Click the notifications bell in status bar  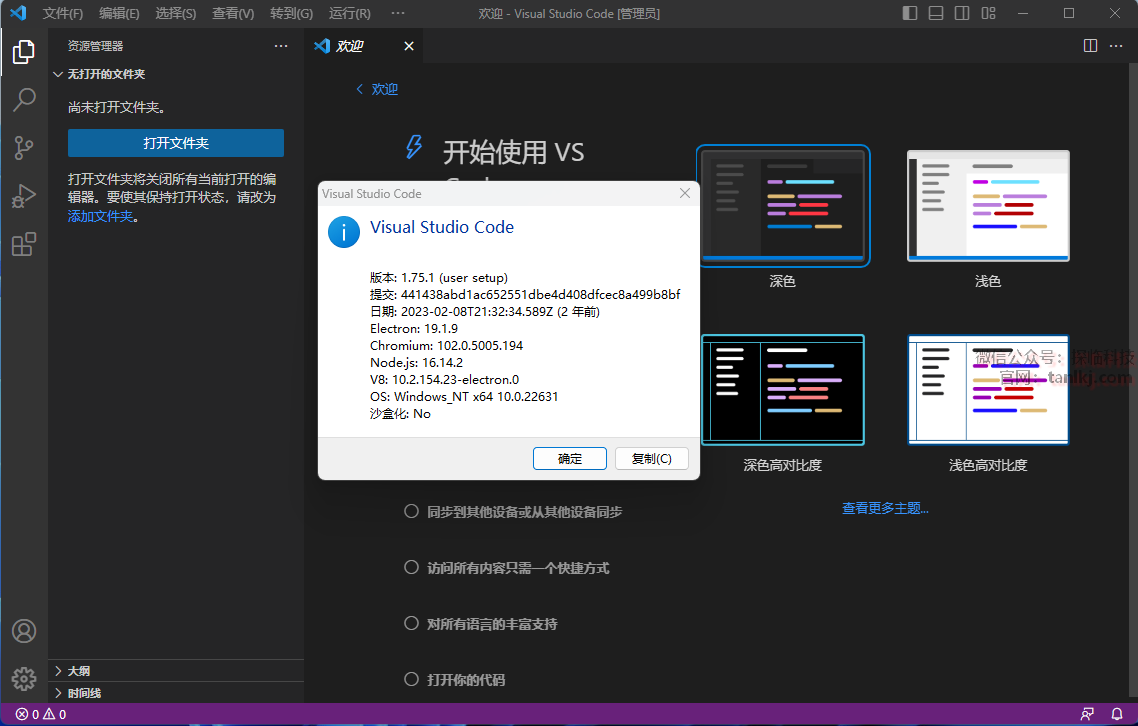pos(1117,714)
